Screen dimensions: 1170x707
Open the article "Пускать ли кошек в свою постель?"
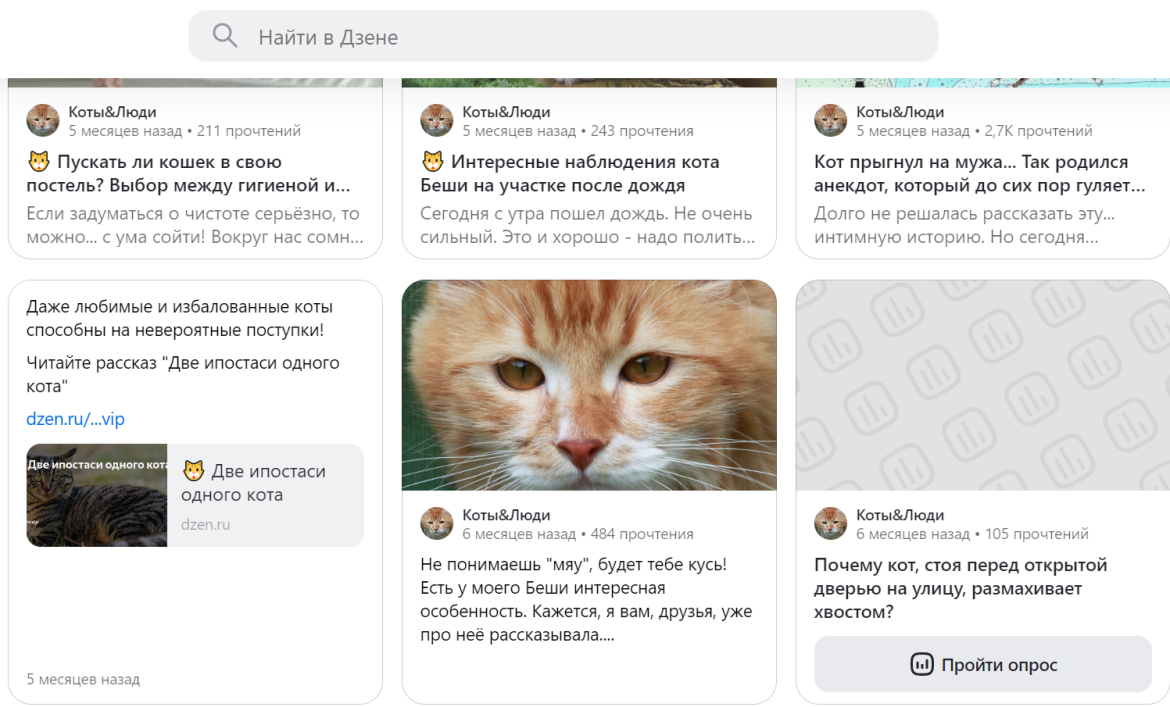[188, 173]
